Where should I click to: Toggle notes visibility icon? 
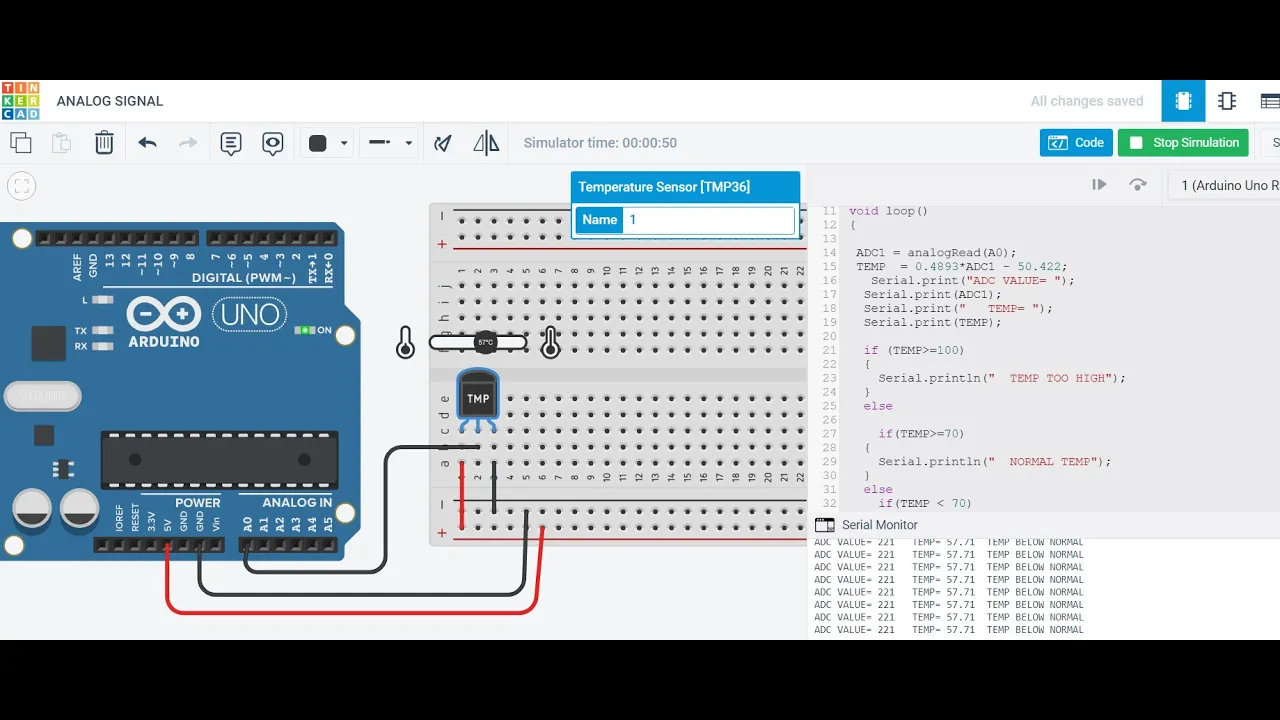[273, 143]
